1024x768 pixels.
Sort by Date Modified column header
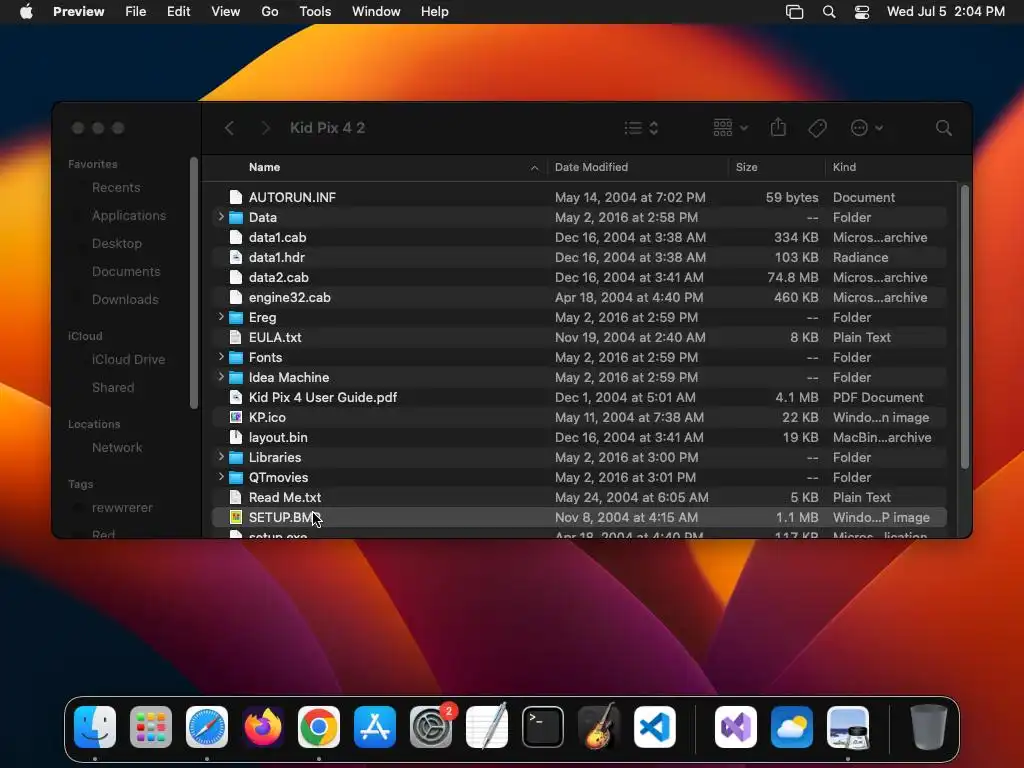pyautogui.click(x=637, y=167)
